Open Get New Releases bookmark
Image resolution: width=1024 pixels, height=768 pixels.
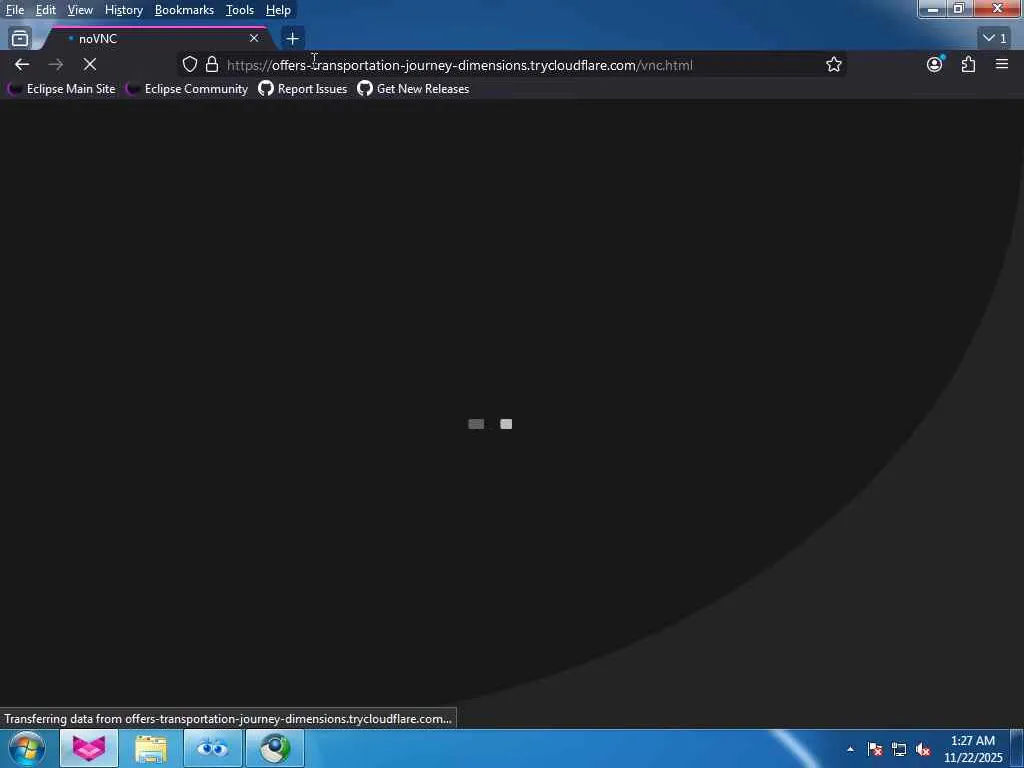(x=413, y=89)
